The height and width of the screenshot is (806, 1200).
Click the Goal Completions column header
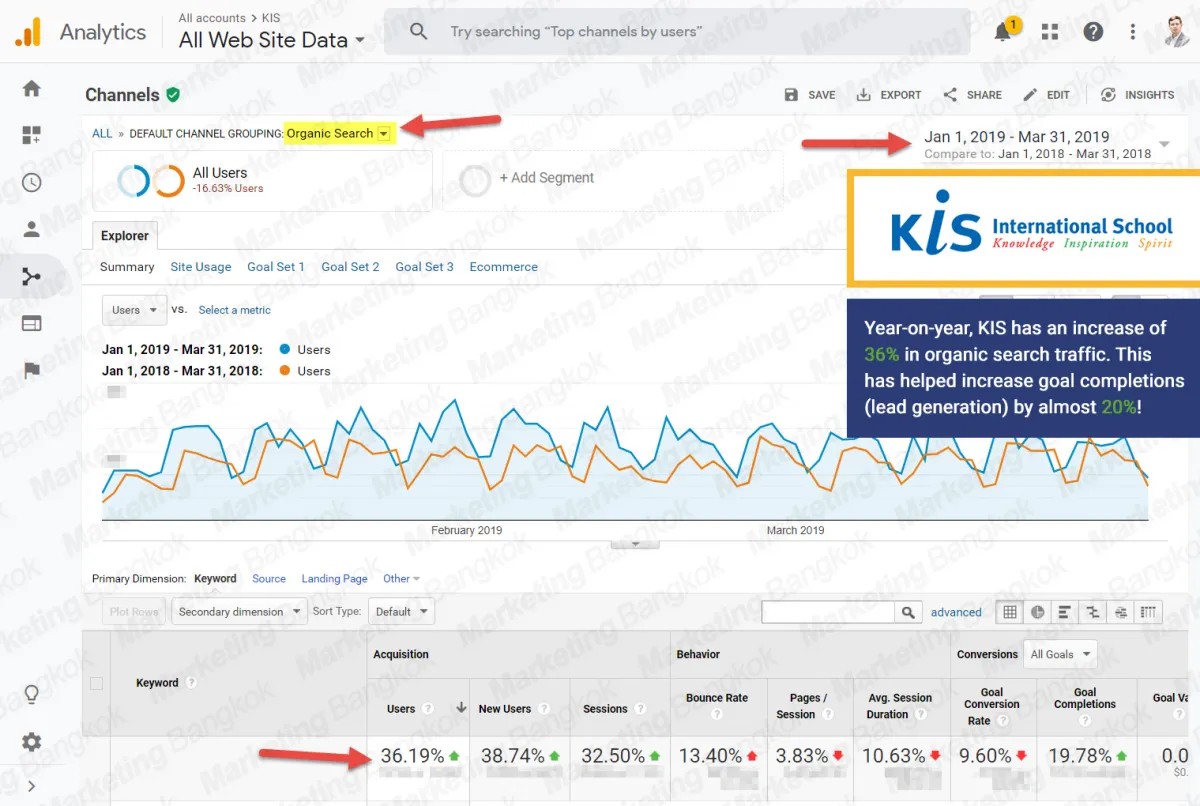pyautogui.click(x=1085, y=698)
